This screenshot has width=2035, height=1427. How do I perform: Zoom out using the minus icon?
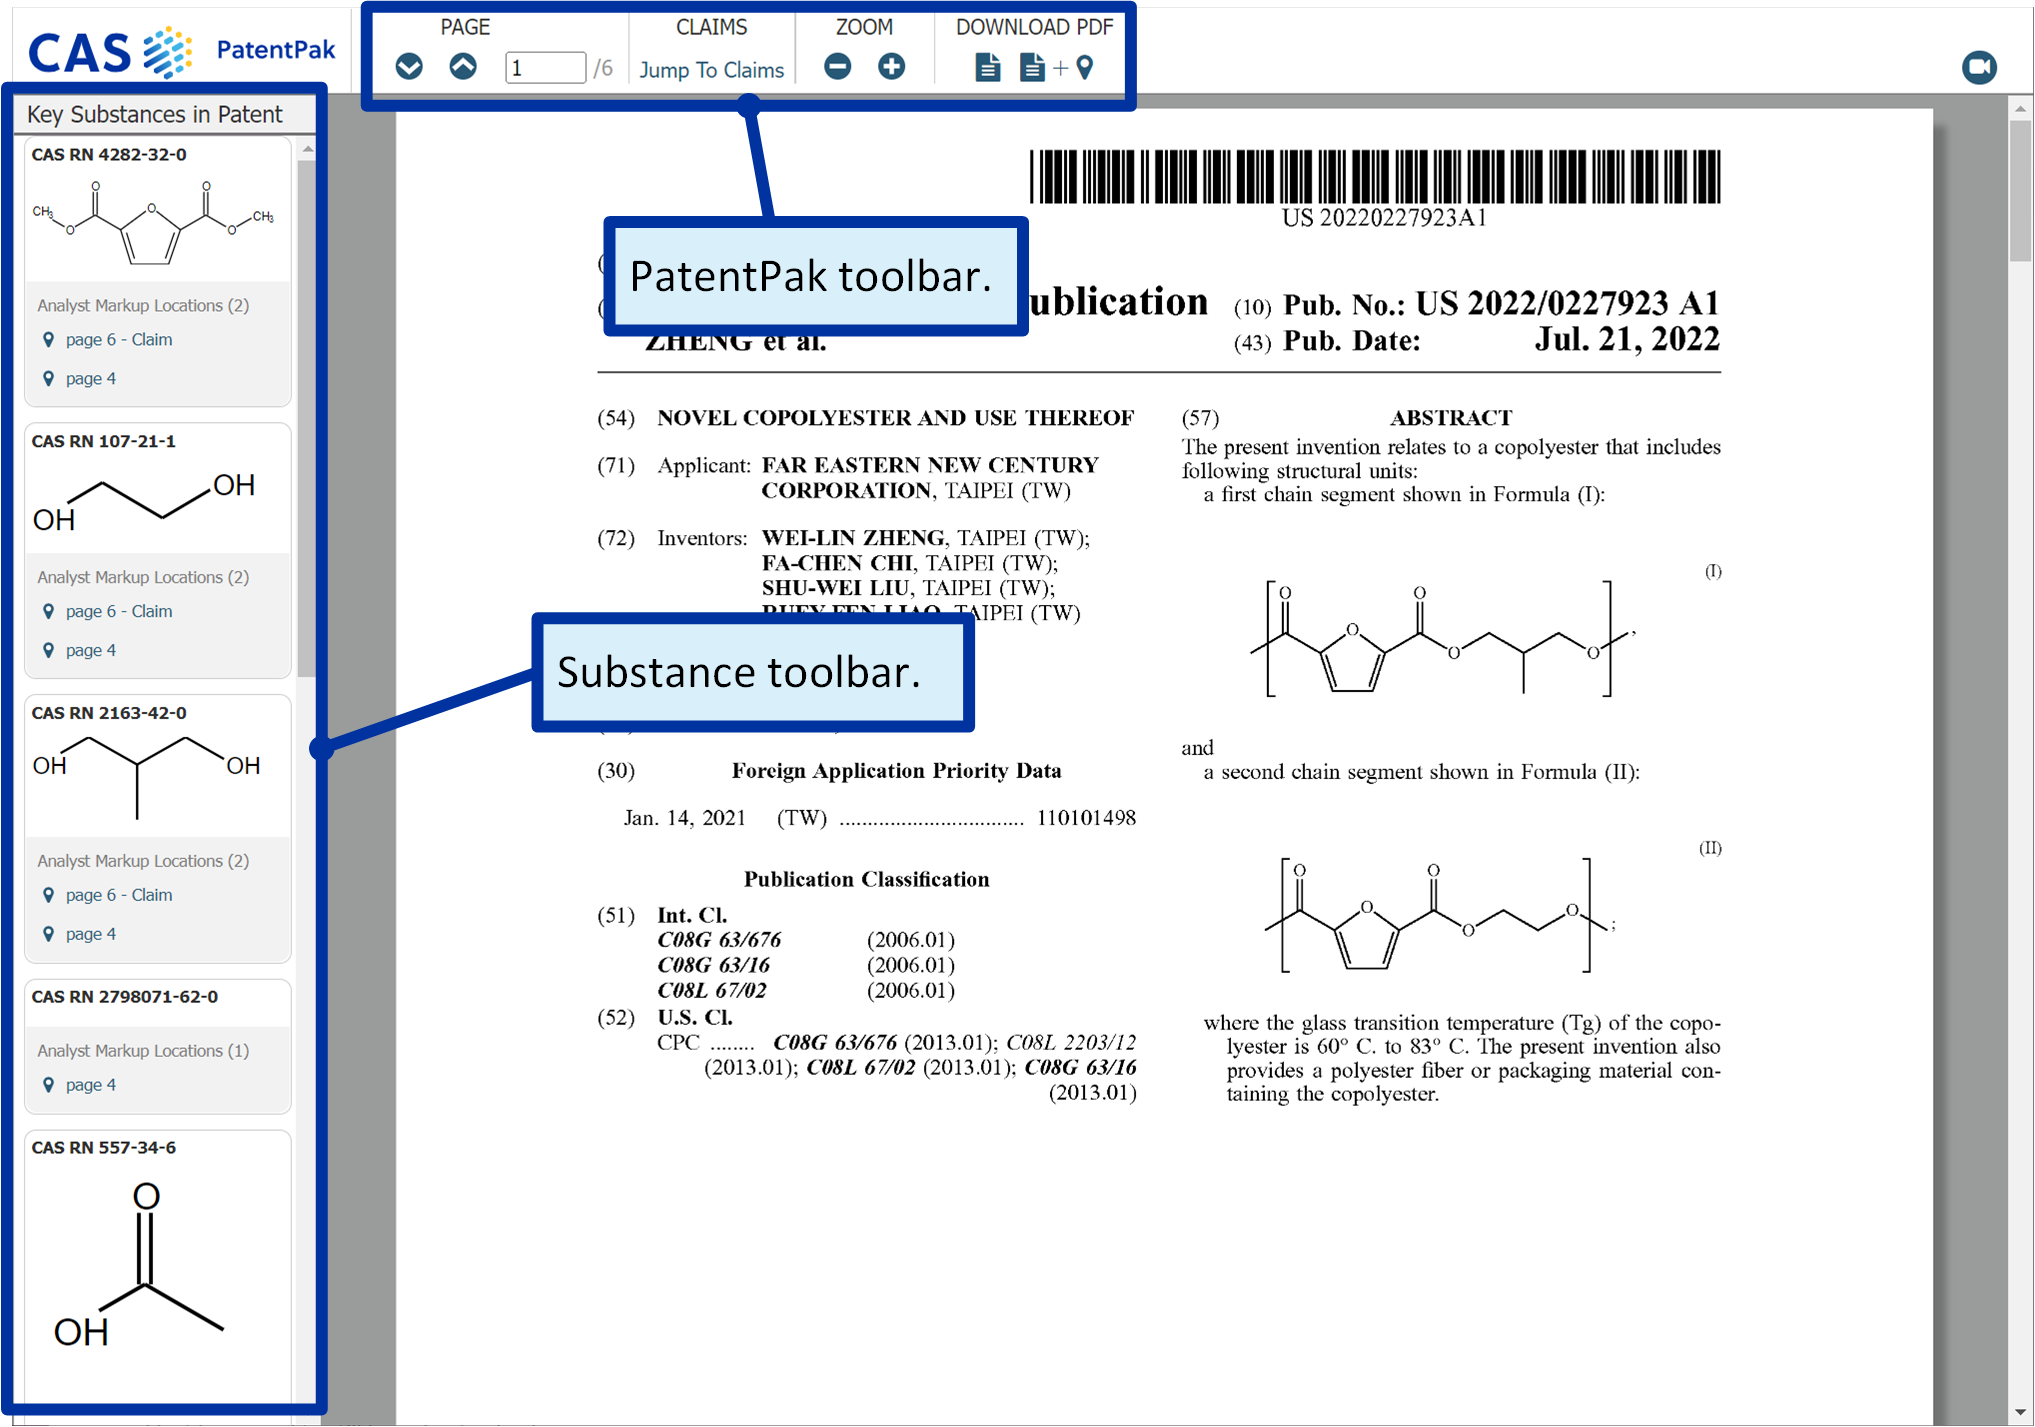click(x=838, y=67)
